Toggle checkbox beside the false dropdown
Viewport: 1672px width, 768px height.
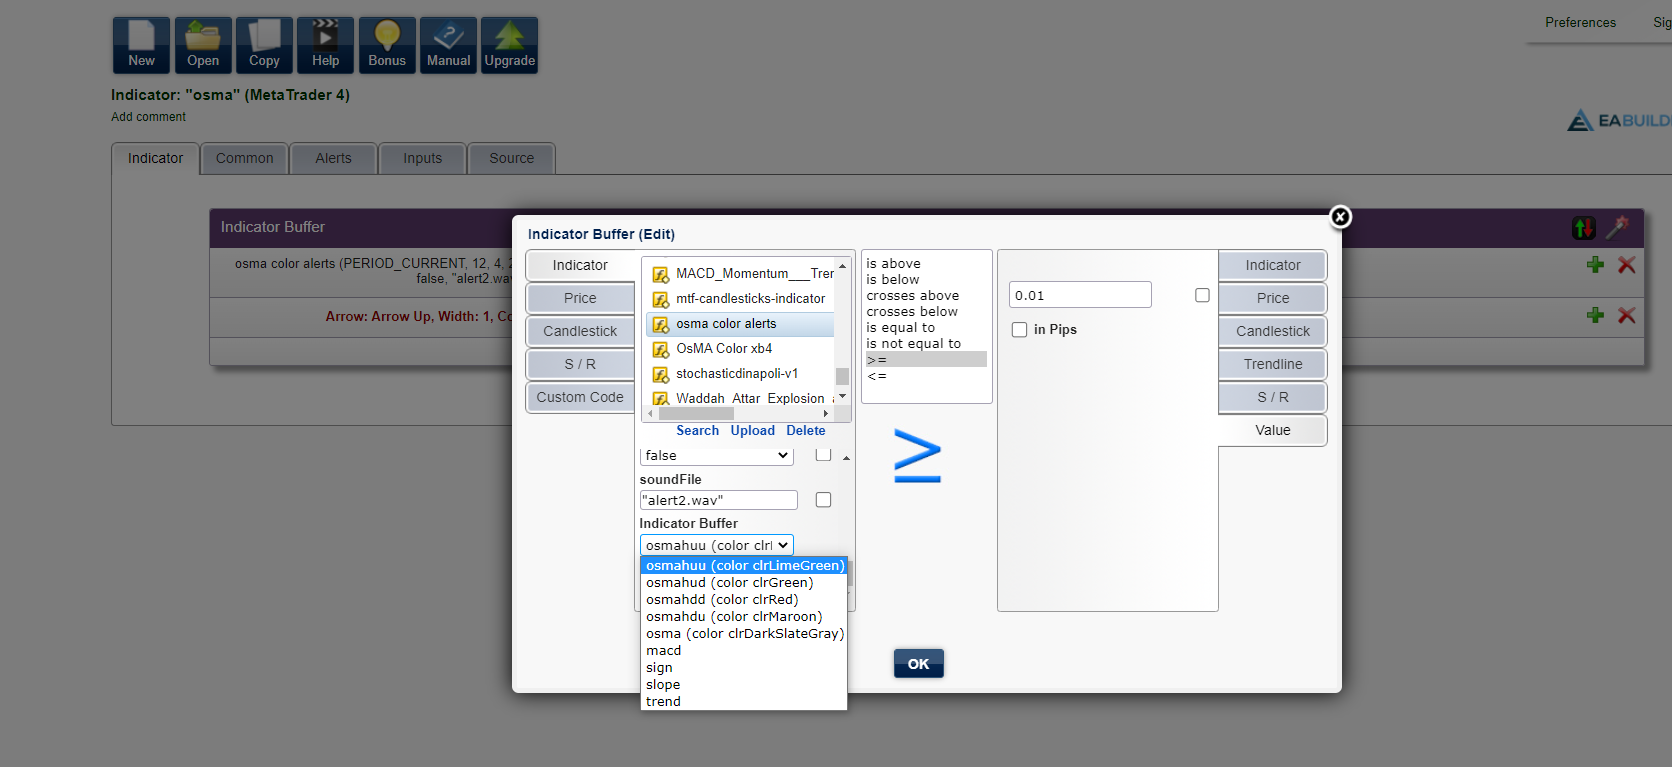[823, 455]
